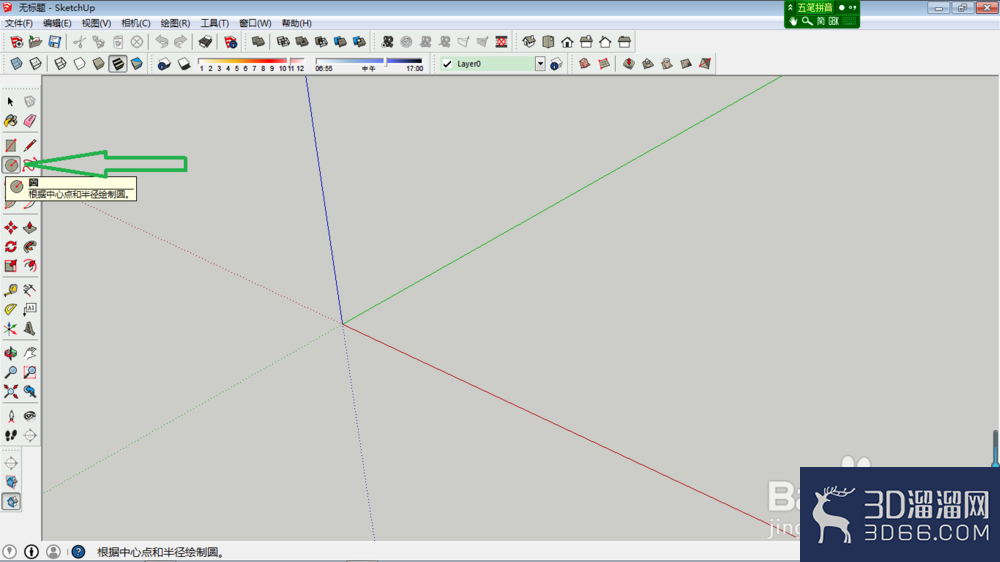1000x562 pixels.
Task: Select the Eraser tool
Action: (x=30, y=121)
